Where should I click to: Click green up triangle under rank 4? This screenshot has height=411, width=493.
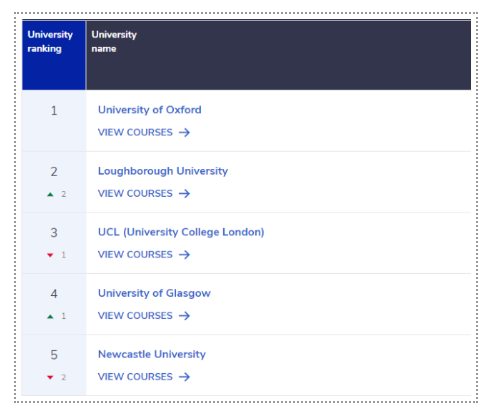(x=50, y=316)
